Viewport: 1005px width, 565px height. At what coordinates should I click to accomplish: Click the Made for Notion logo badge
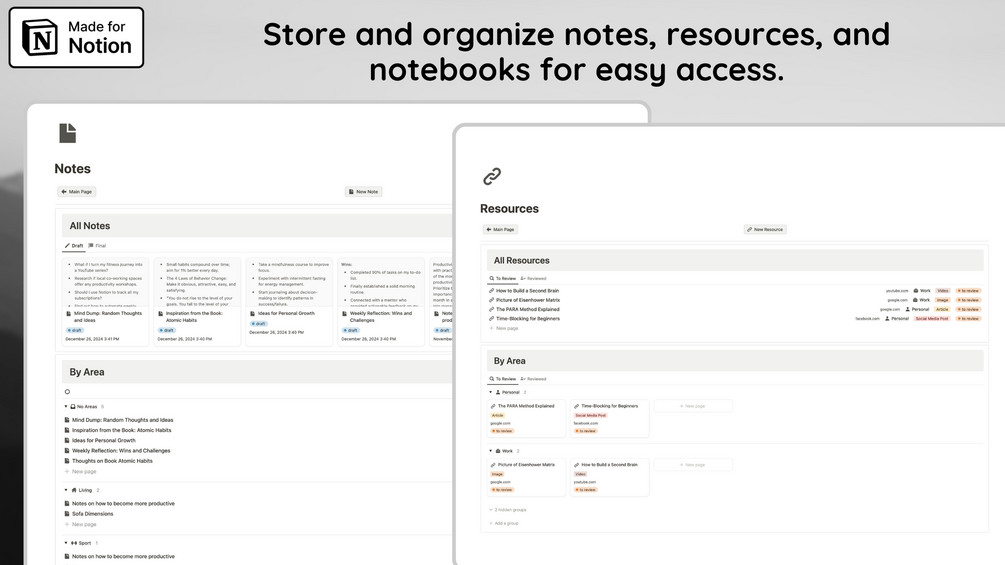coord(76,37)
